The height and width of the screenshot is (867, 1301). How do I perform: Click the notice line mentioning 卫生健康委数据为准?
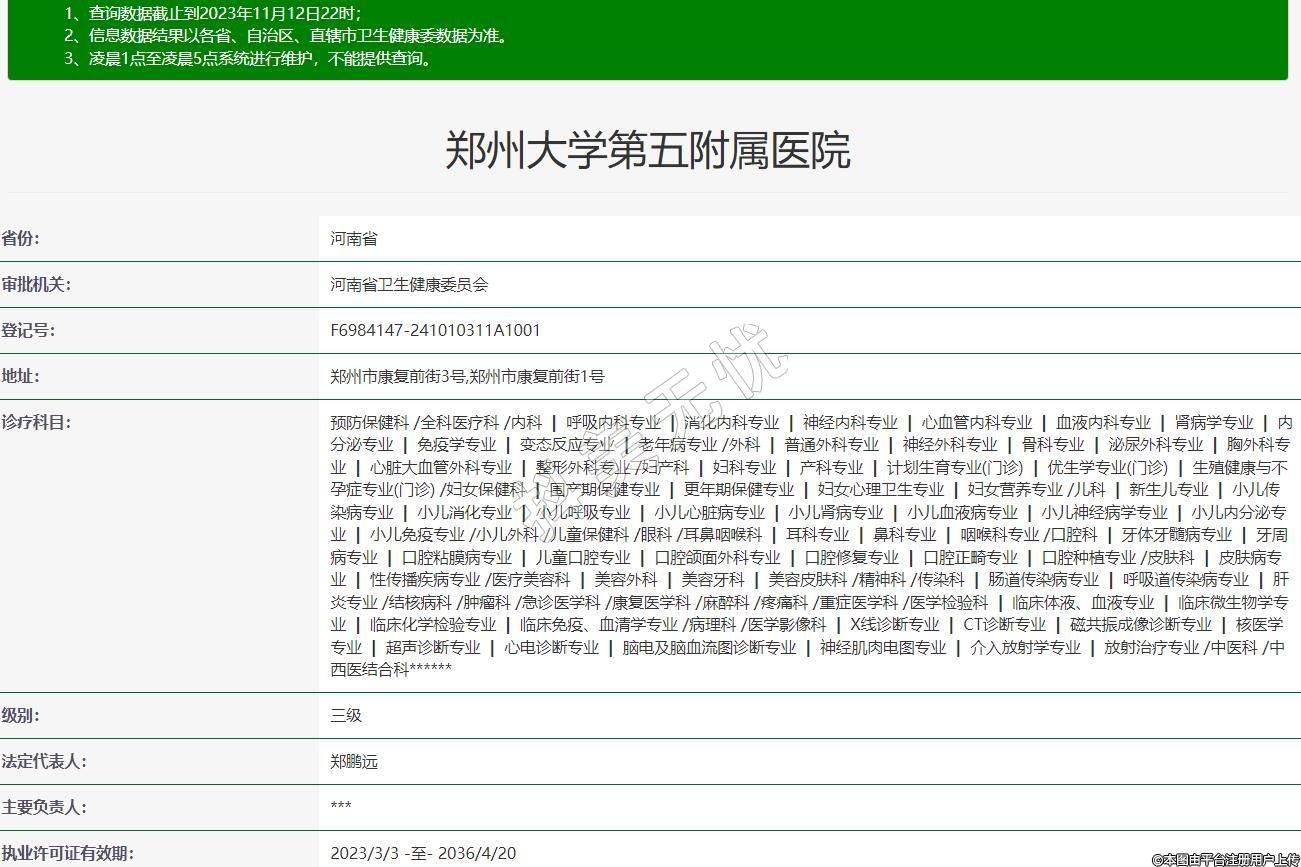(x=286, y=36)
